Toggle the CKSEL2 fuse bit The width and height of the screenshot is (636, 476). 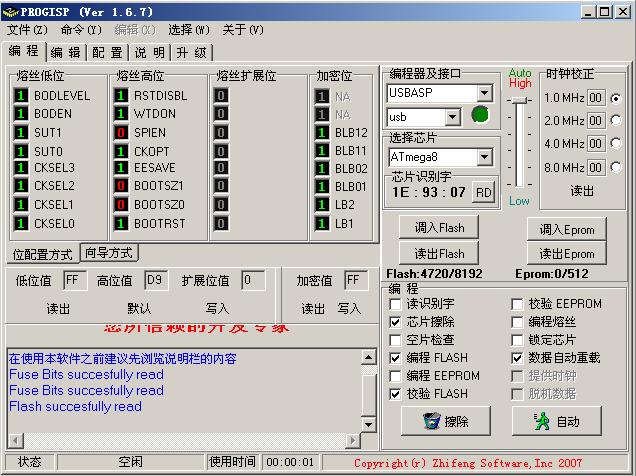click(x=21, y=186)
